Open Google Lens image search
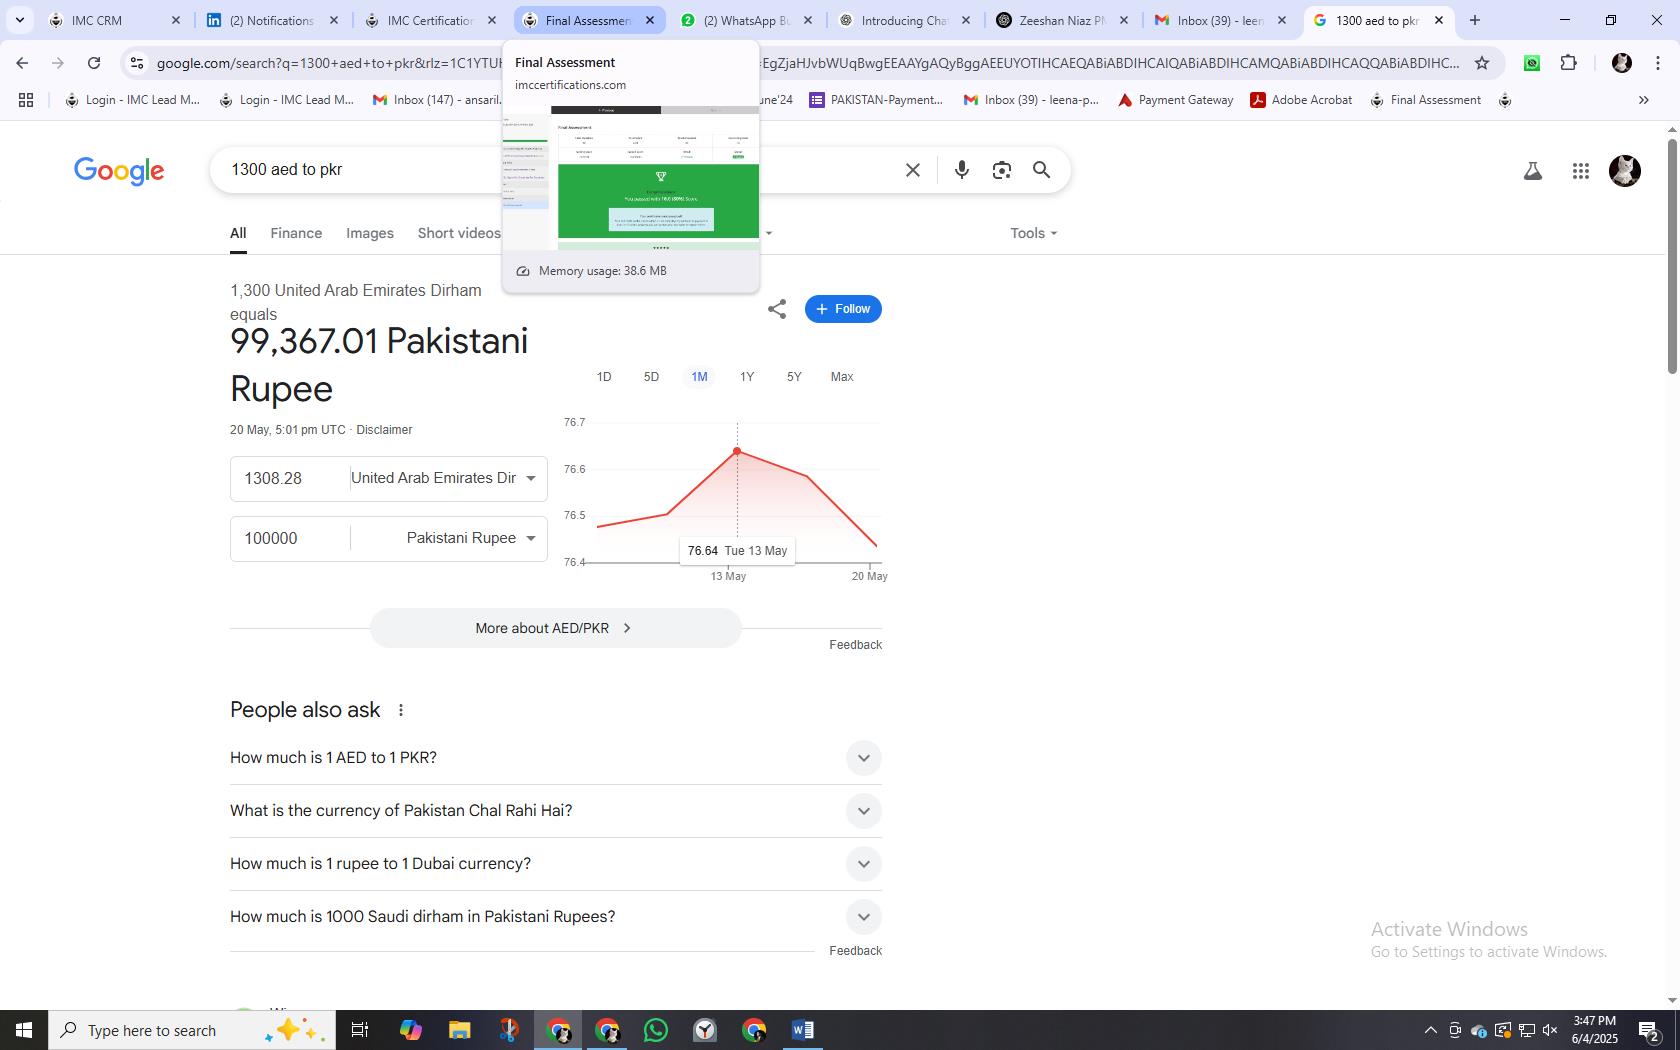This screenshot has width=1680, height=1050. pyautogui.click(x=1002, y=170)
